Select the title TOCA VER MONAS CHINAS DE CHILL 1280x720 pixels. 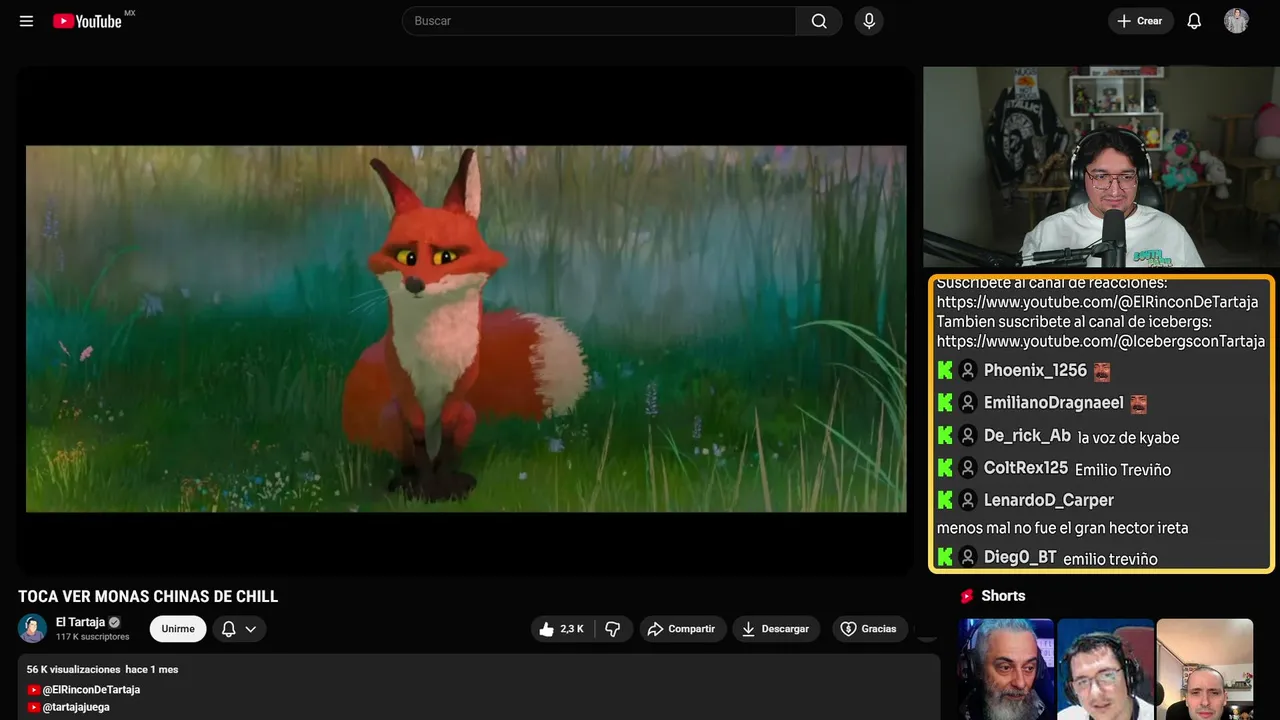[148, 597]
